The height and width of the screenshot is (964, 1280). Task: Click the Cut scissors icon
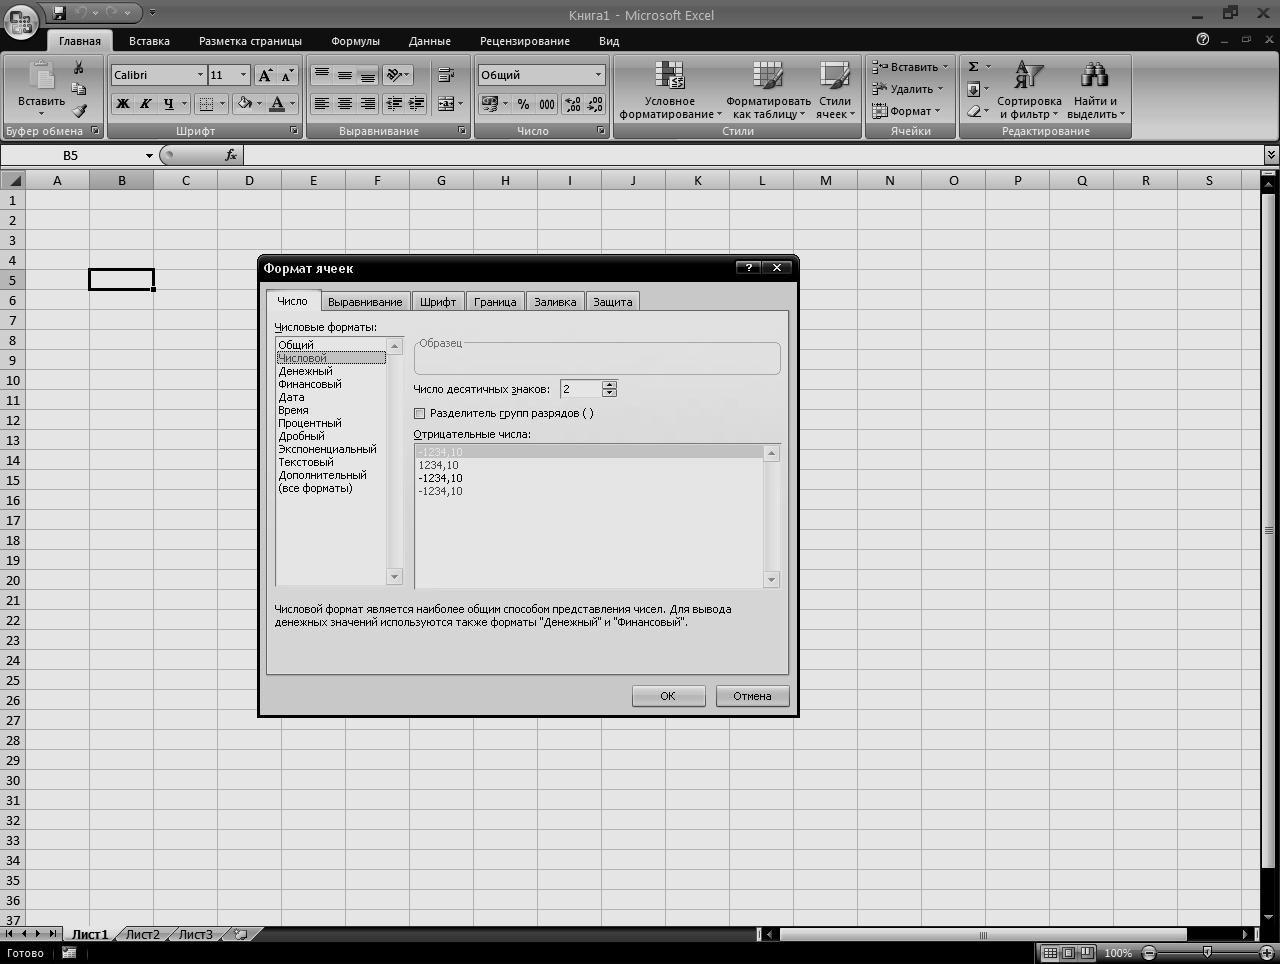pos(78,68)
